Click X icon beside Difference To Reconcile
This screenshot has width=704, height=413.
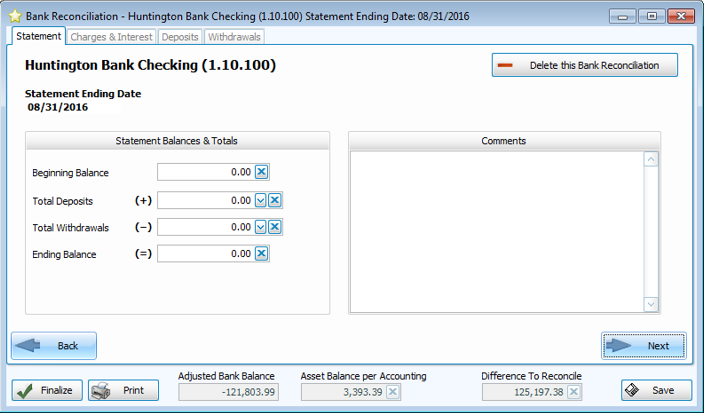click(573, 391)
